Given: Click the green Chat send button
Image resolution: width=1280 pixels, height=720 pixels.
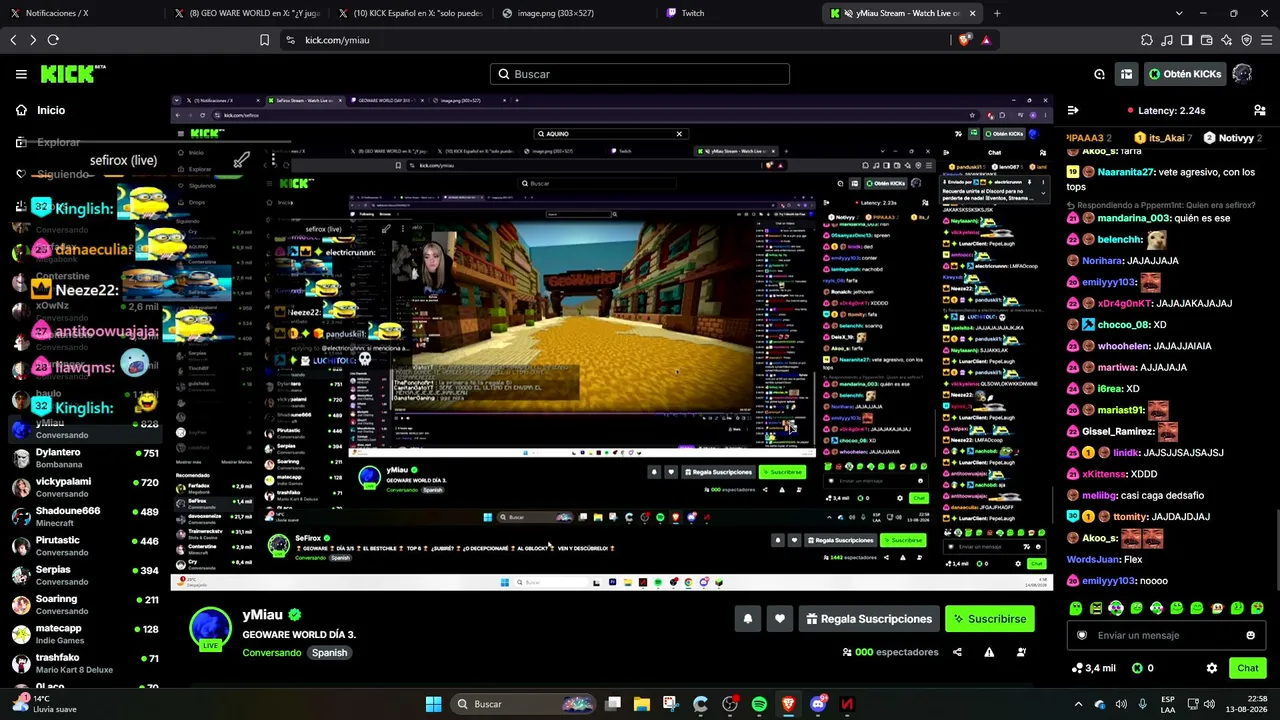Looking at the screenshot, I should tap(1248, 668).
